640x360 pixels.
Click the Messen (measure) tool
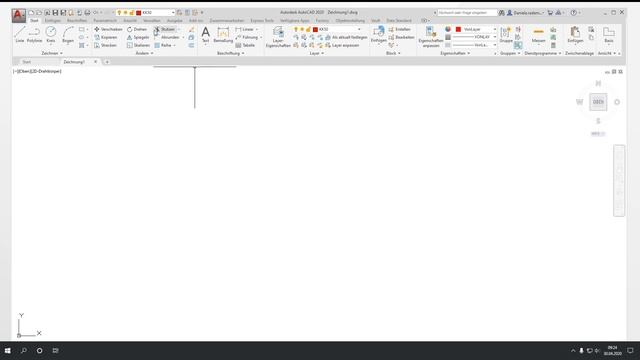pos(538,34)
